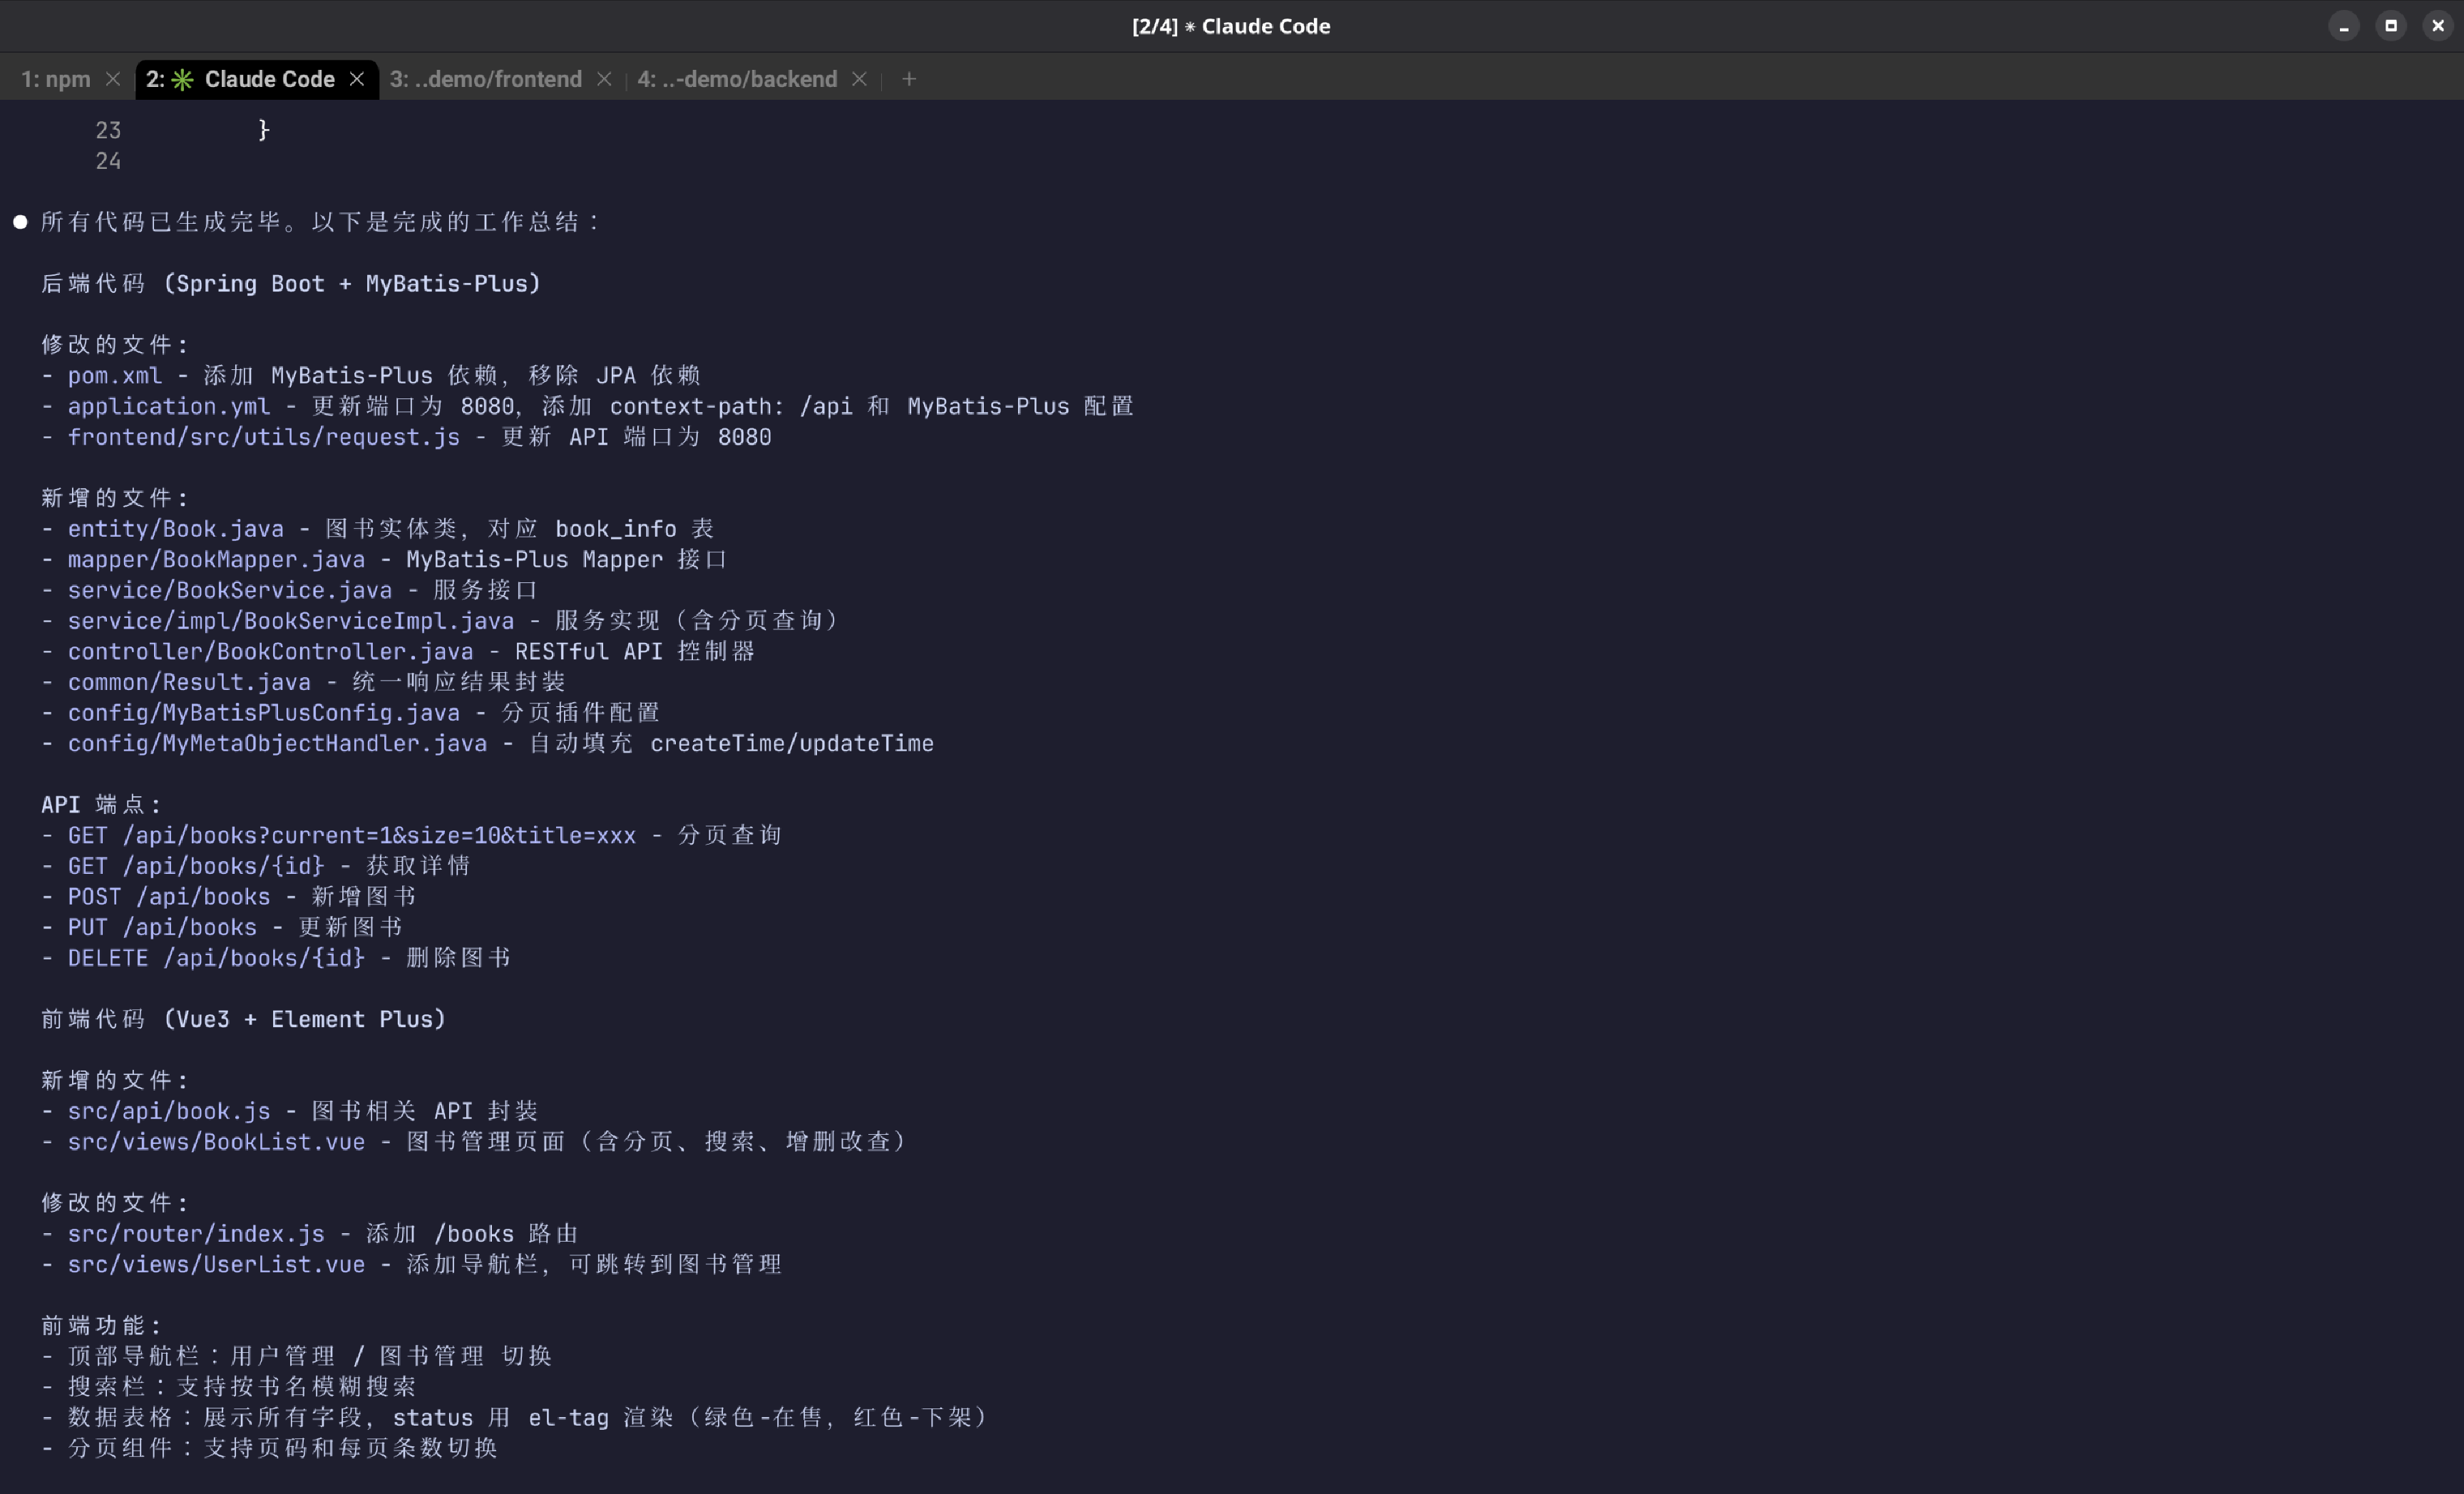Viewport: 2464px width, 1494px height.
Task: Close the demo/backend tab
Action: (859, 79)
